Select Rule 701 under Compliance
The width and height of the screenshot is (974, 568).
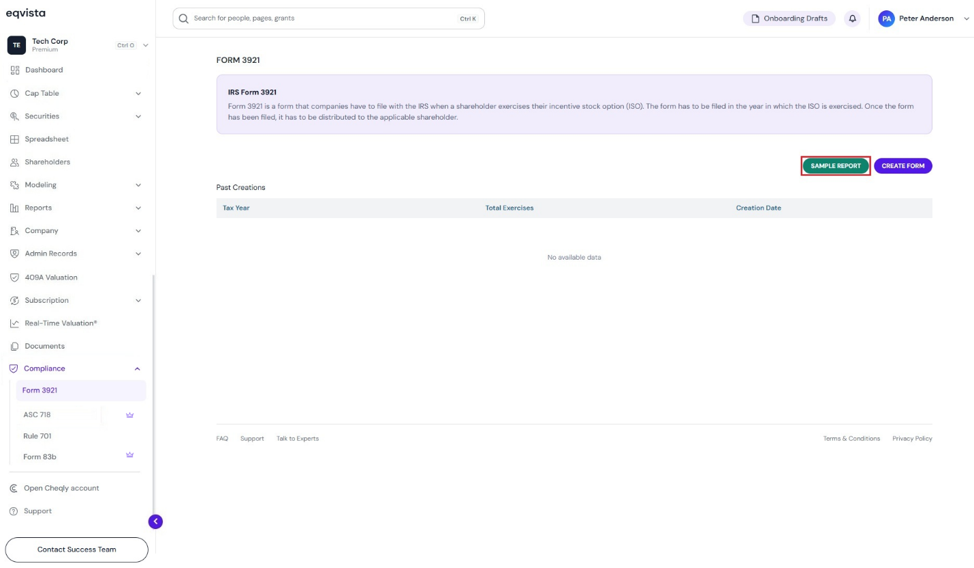pyautogui.click(x=37, y=436)
